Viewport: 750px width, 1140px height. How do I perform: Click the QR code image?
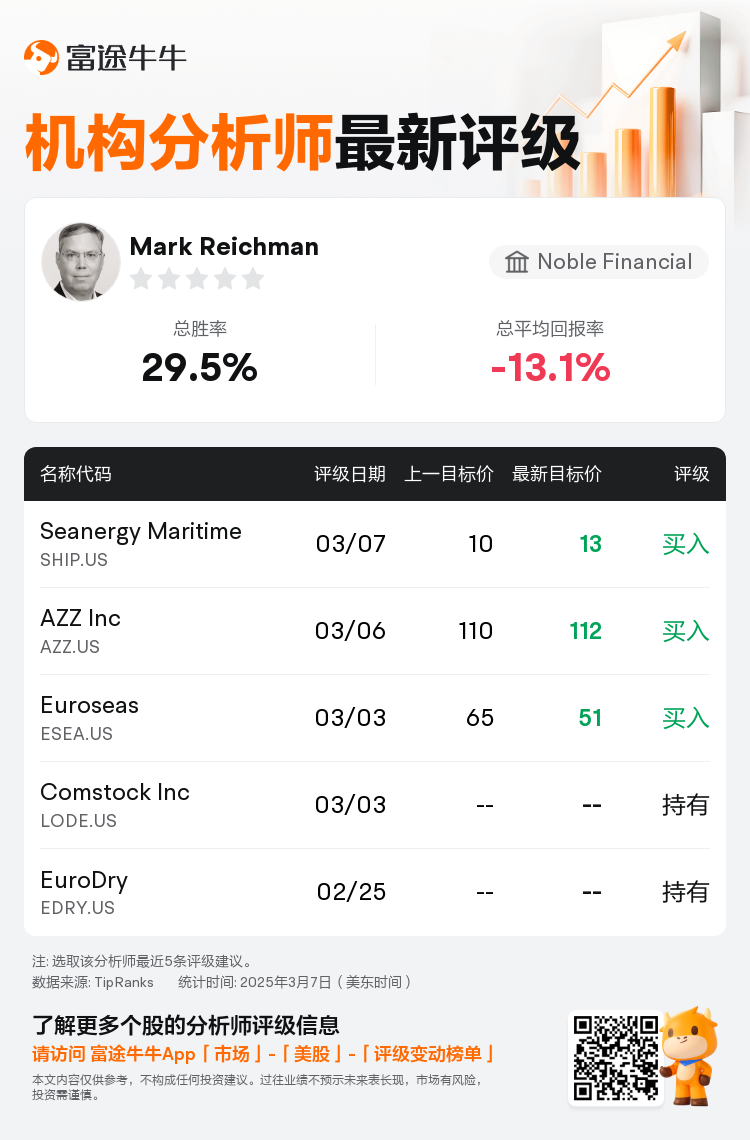[x=616, y=1058]
